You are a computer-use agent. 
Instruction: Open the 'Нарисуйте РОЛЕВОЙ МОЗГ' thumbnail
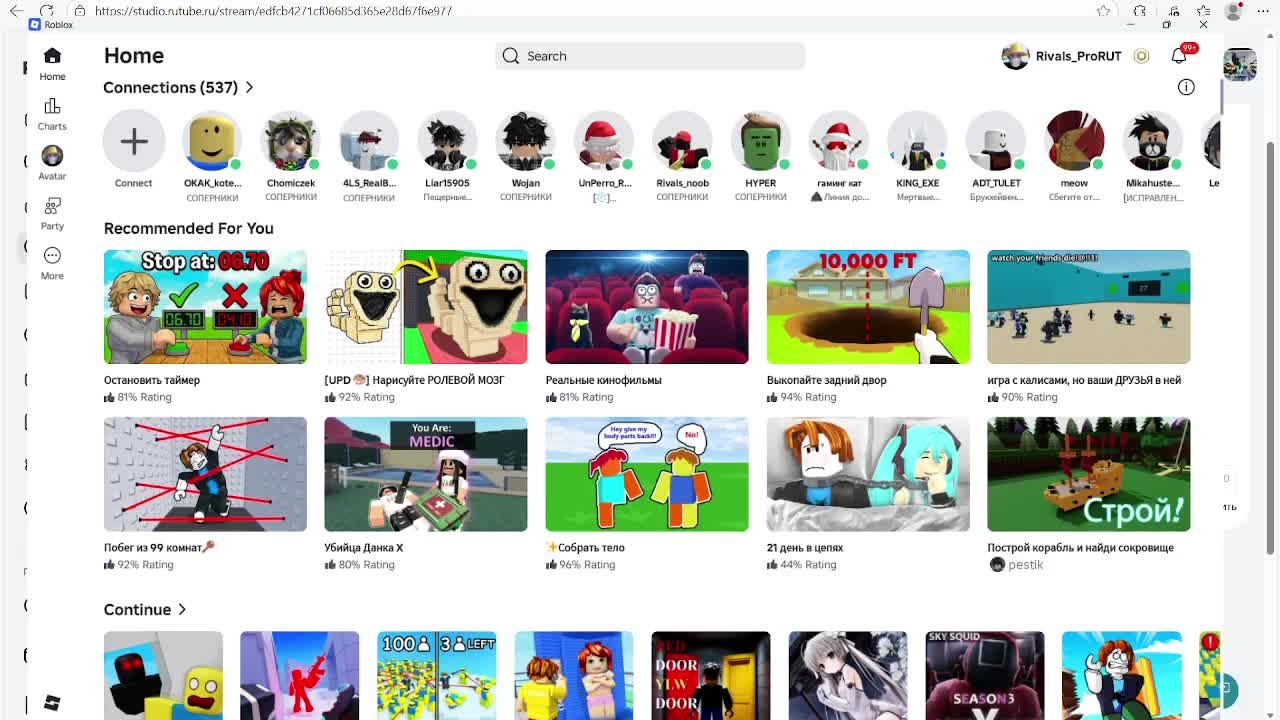click(426, 307)
